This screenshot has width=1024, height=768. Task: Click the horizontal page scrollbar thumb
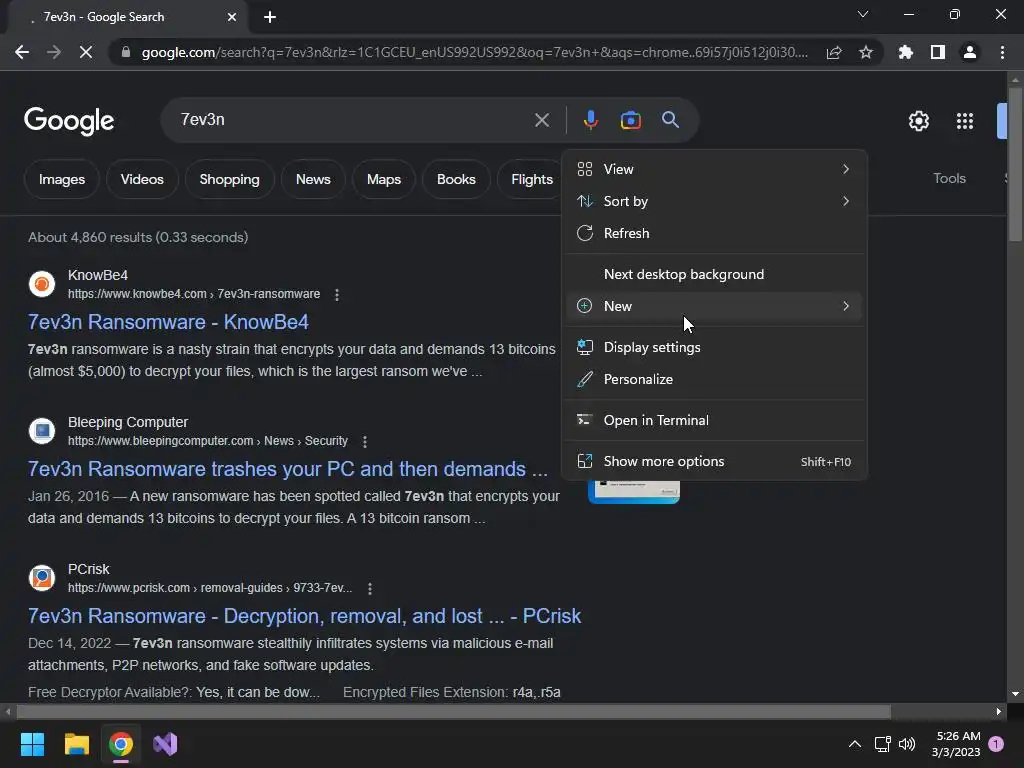[x=453, y=711]
